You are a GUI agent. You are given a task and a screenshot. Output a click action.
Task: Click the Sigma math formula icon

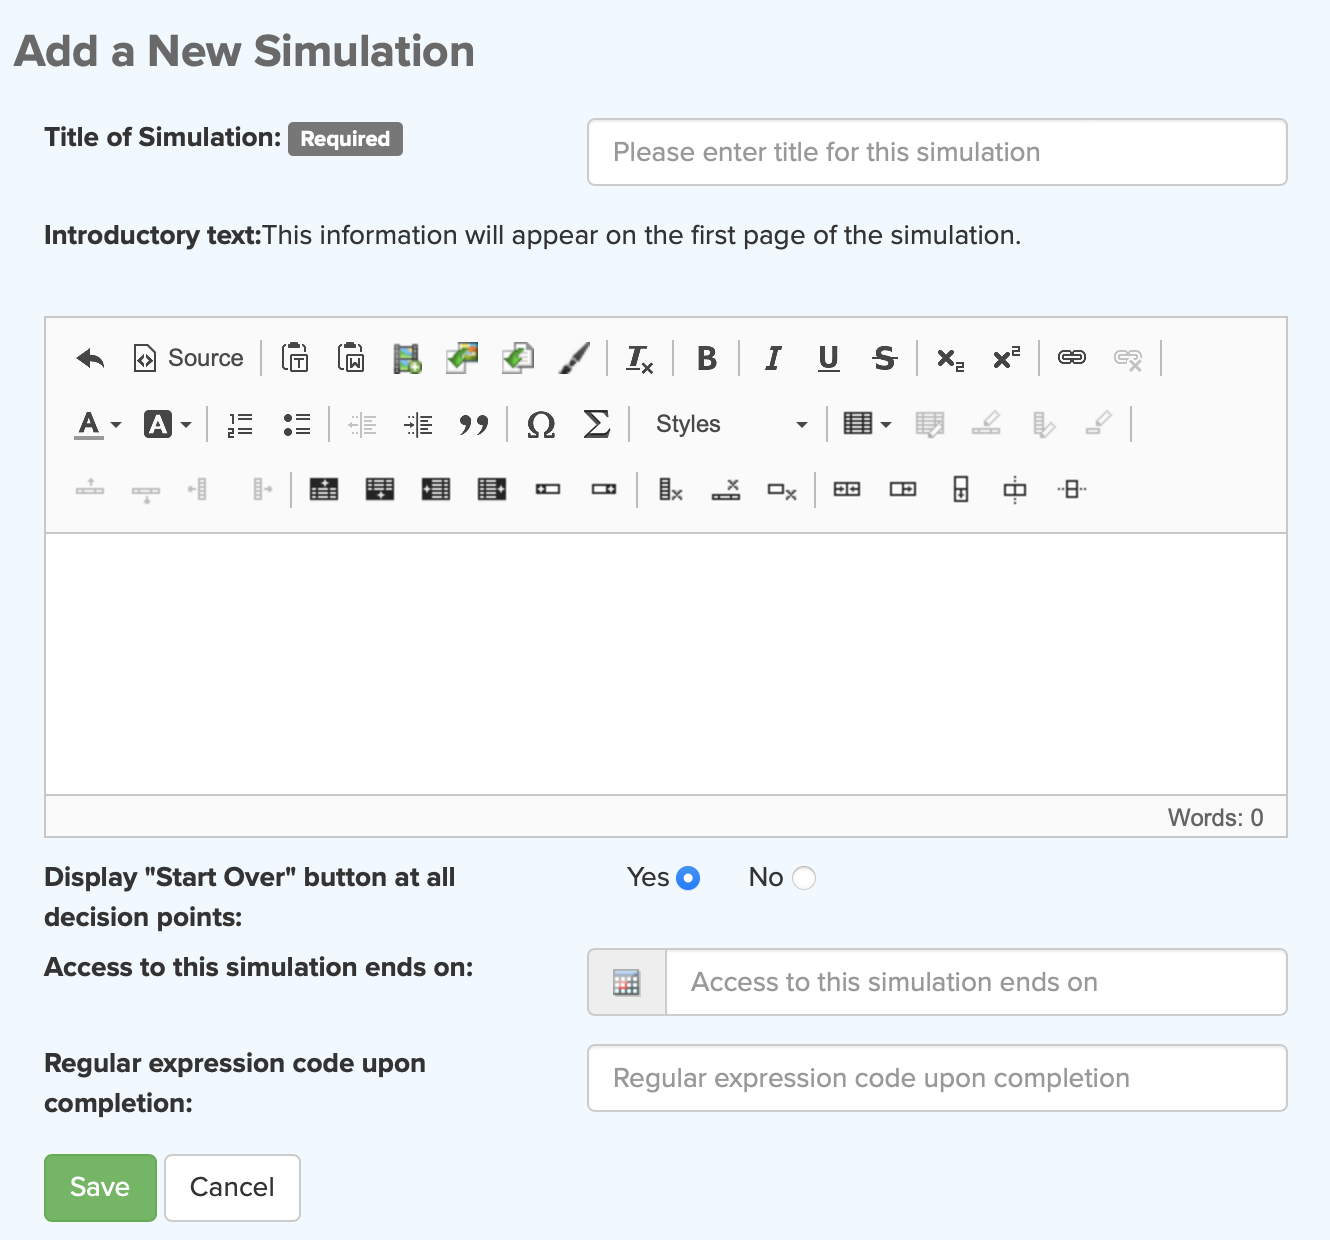597,425
